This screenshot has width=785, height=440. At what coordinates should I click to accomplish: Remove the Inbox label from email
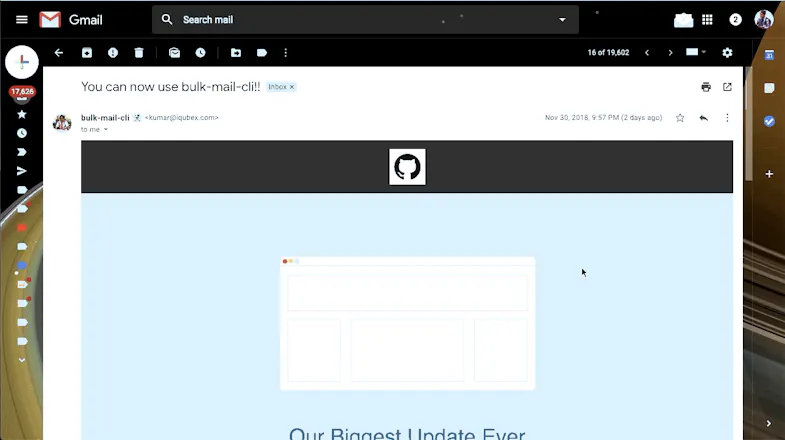click(292, 87)
